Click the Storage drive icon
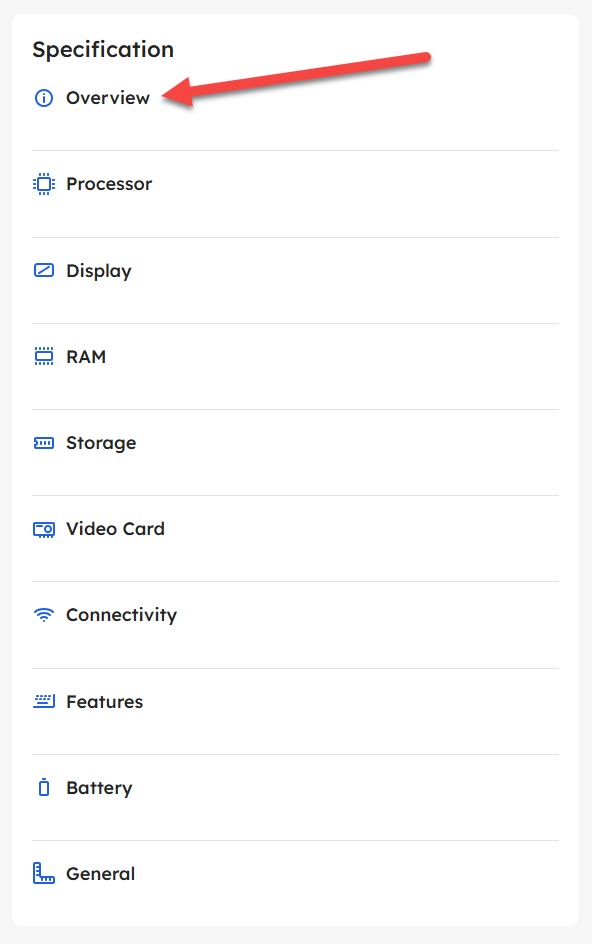Screen dimensions: 592x944 coord(43,443)
